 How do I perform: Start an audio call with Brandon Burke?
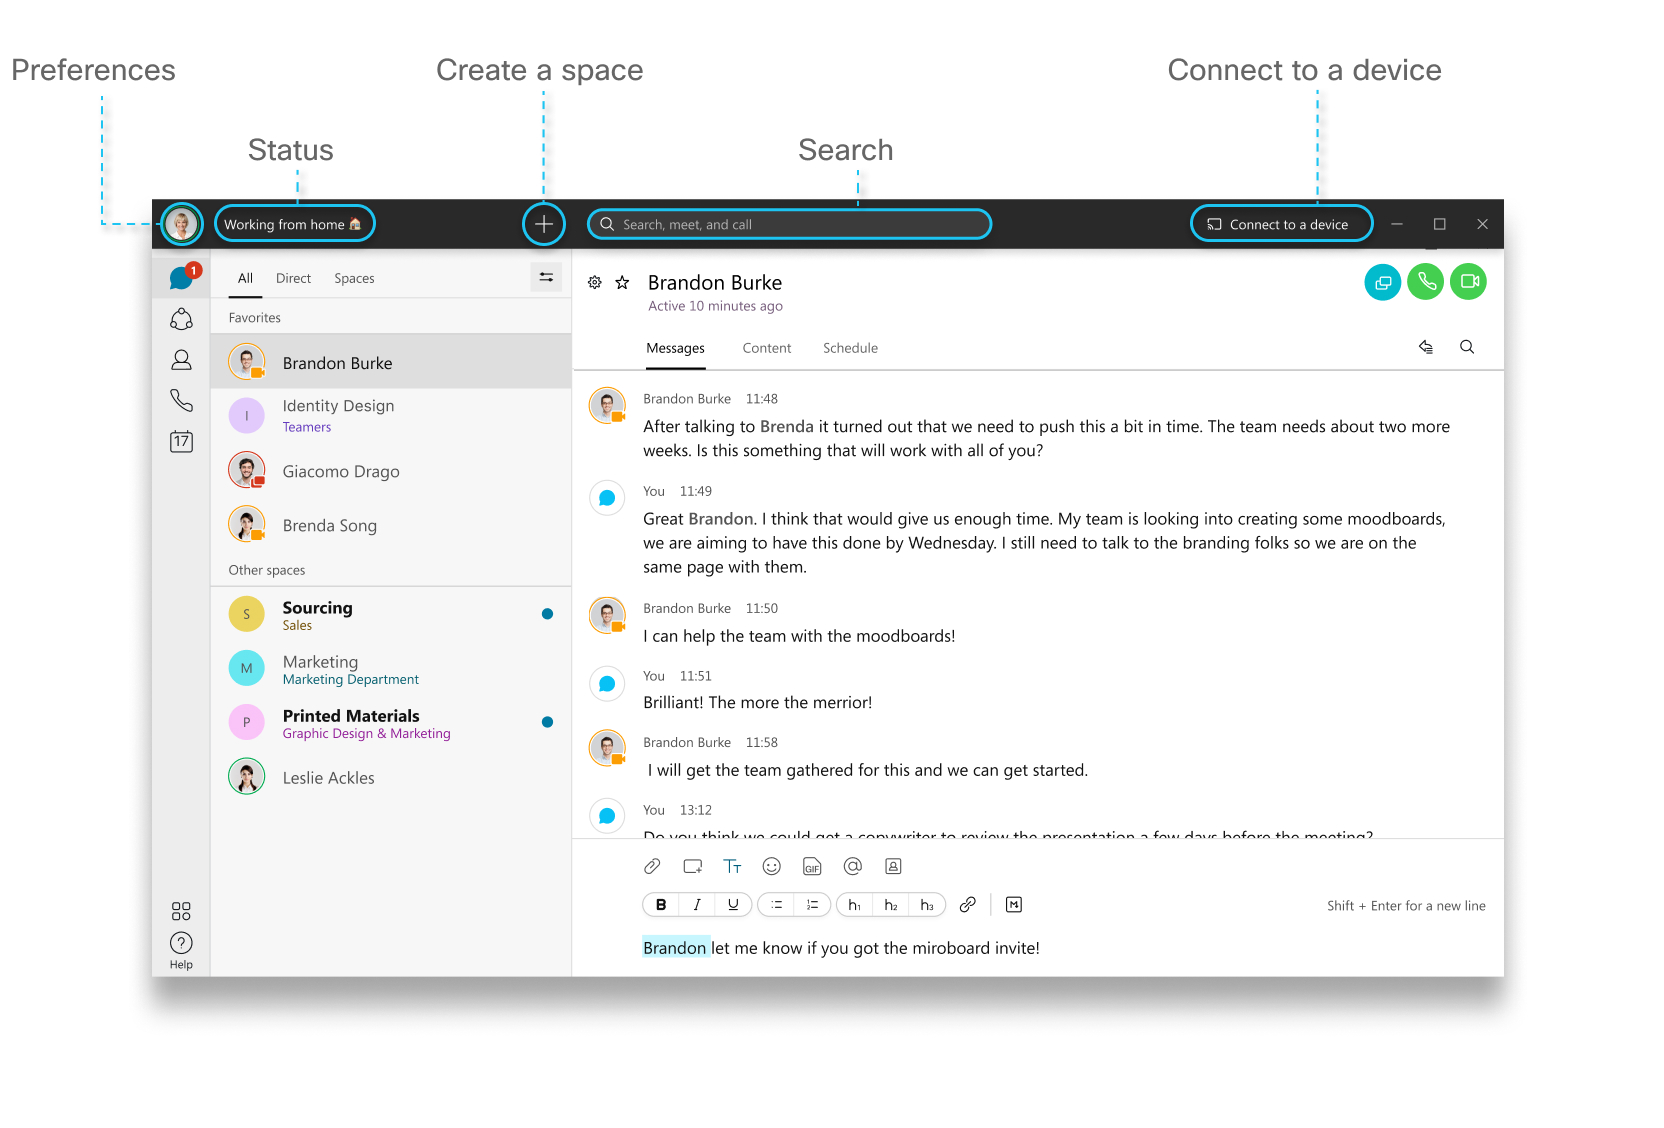pyautogui.click(x=1426, y=282)
